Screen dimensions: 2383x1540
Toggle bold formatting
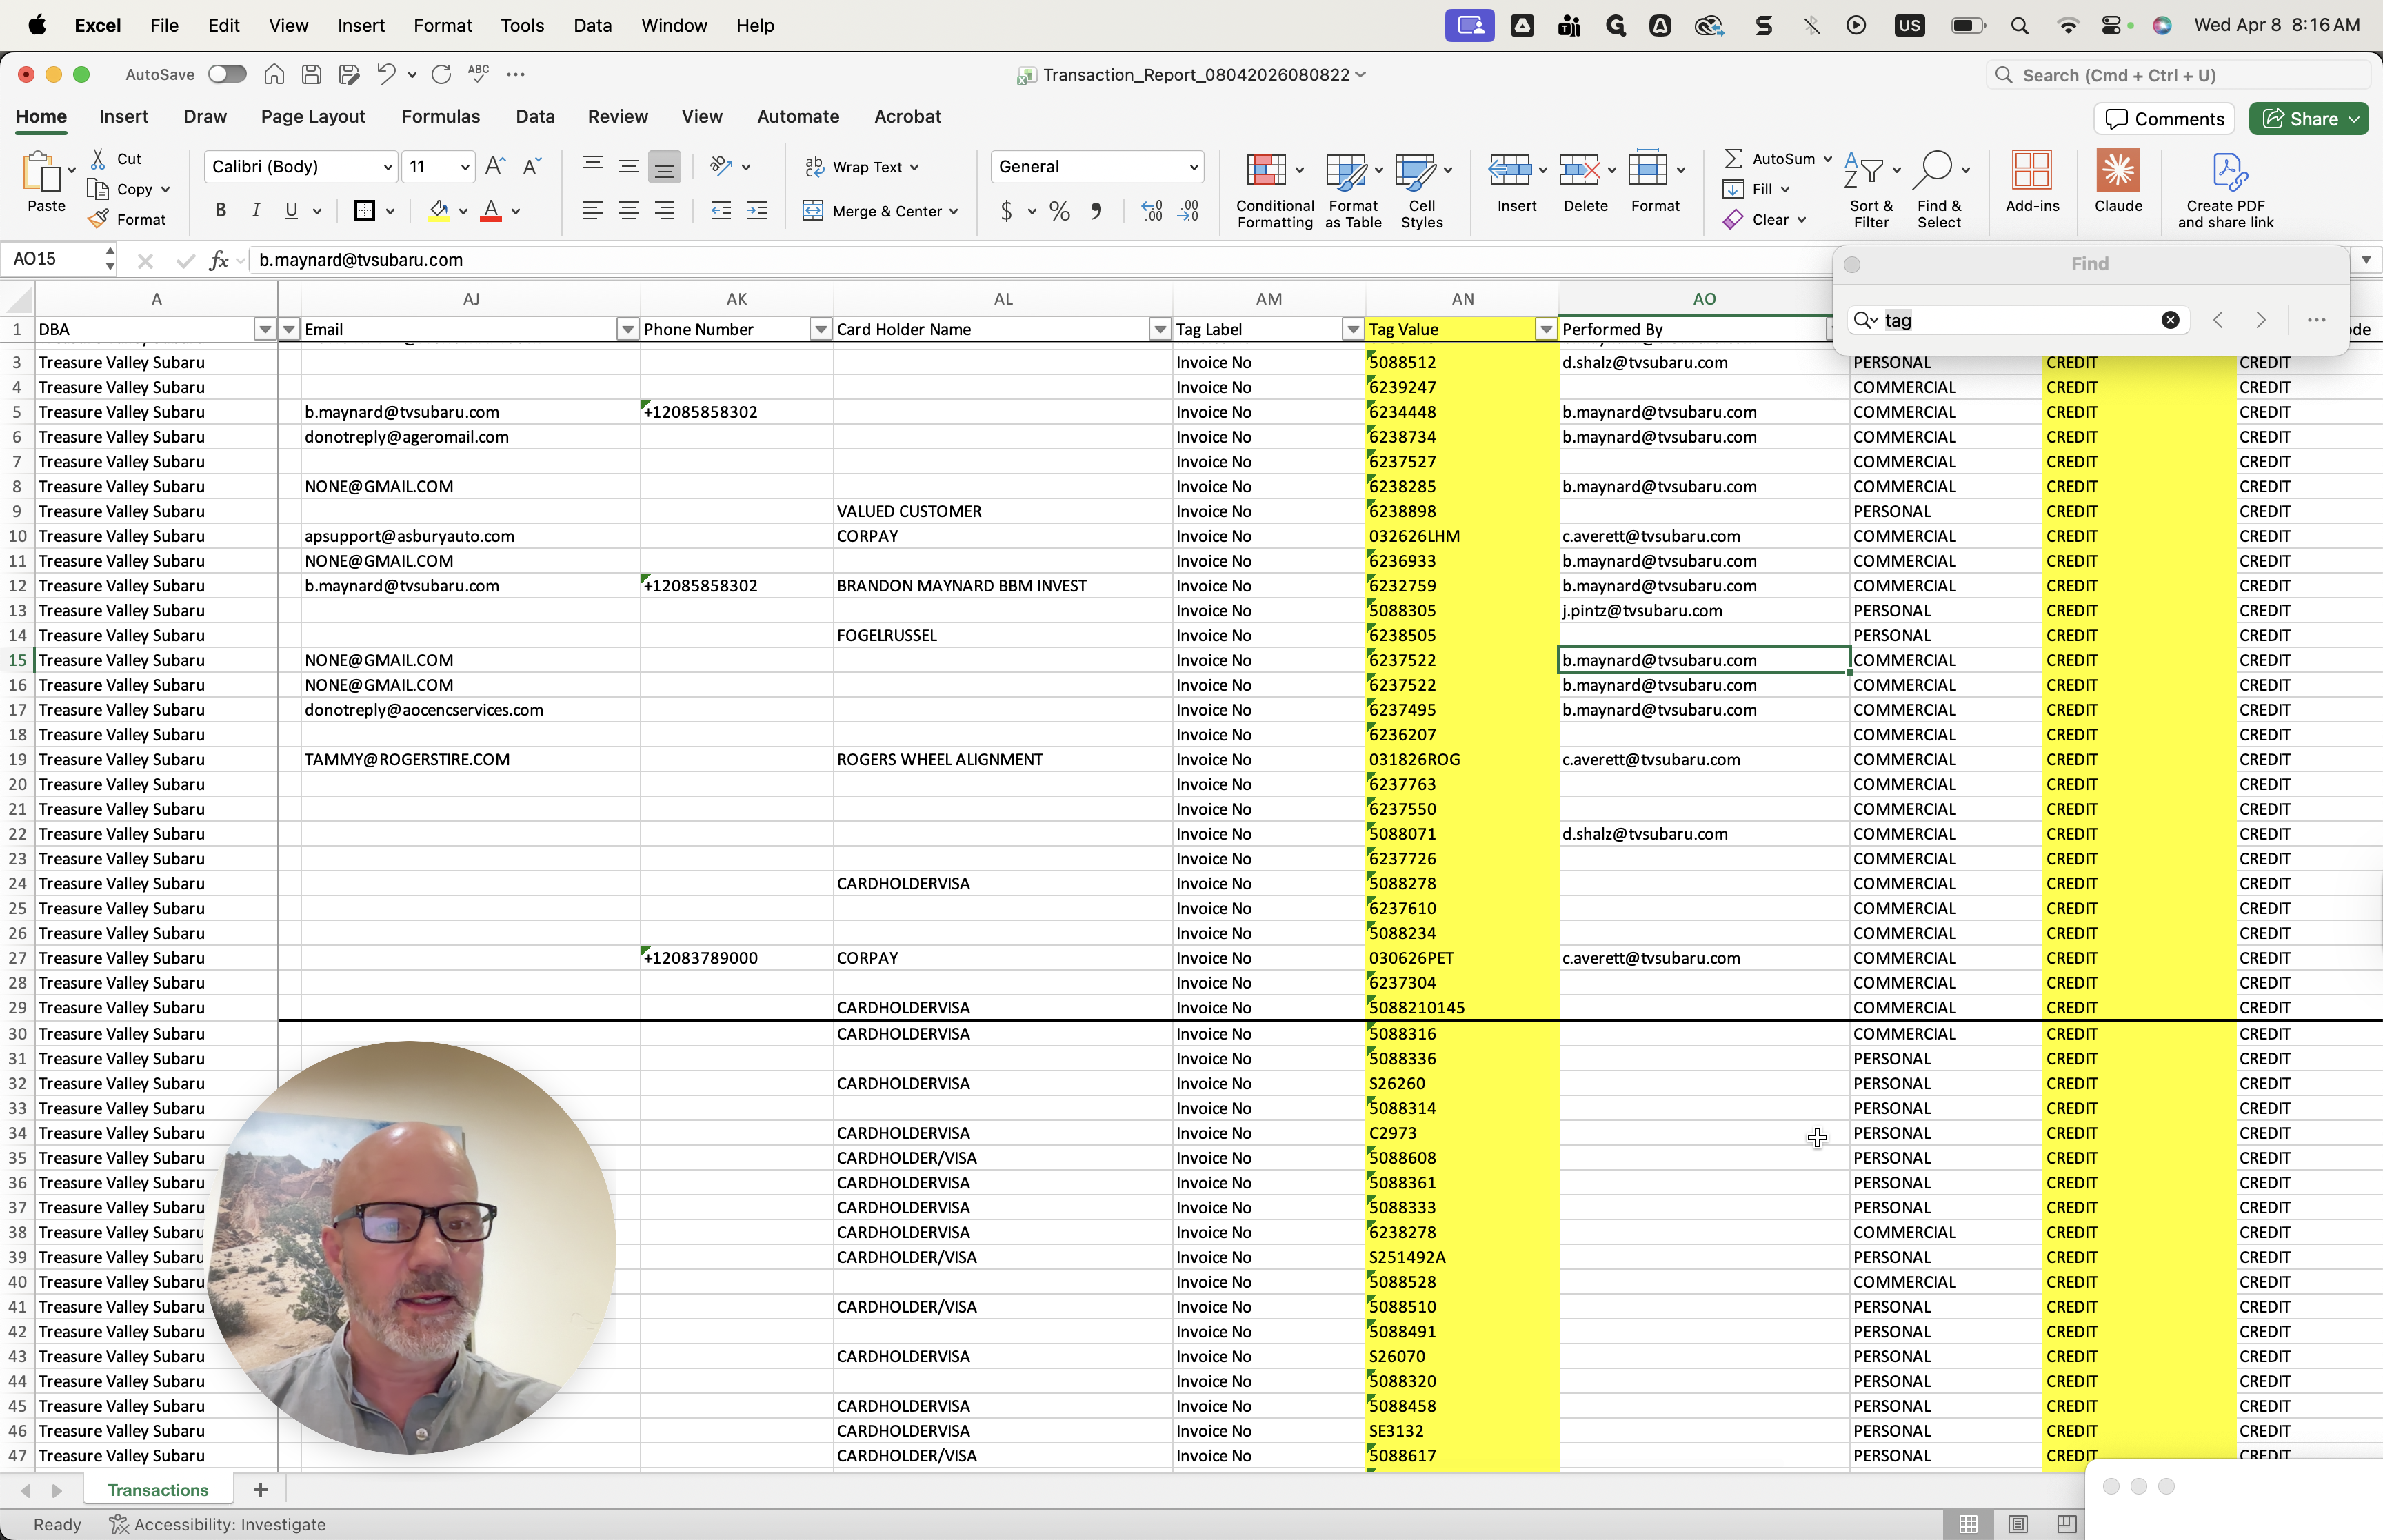[220, 210]
